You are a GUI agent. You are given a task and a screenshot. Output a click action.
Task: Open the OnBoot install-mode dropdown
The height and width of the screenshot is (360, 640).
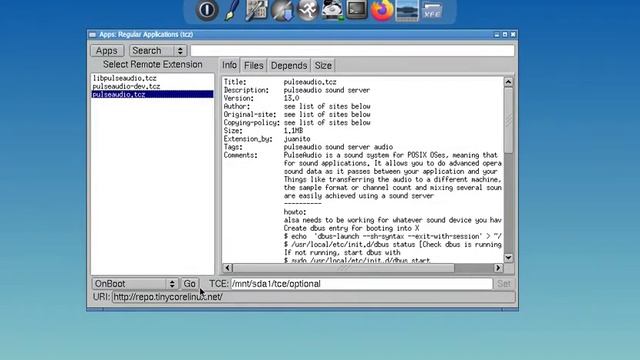pos(135,284)
